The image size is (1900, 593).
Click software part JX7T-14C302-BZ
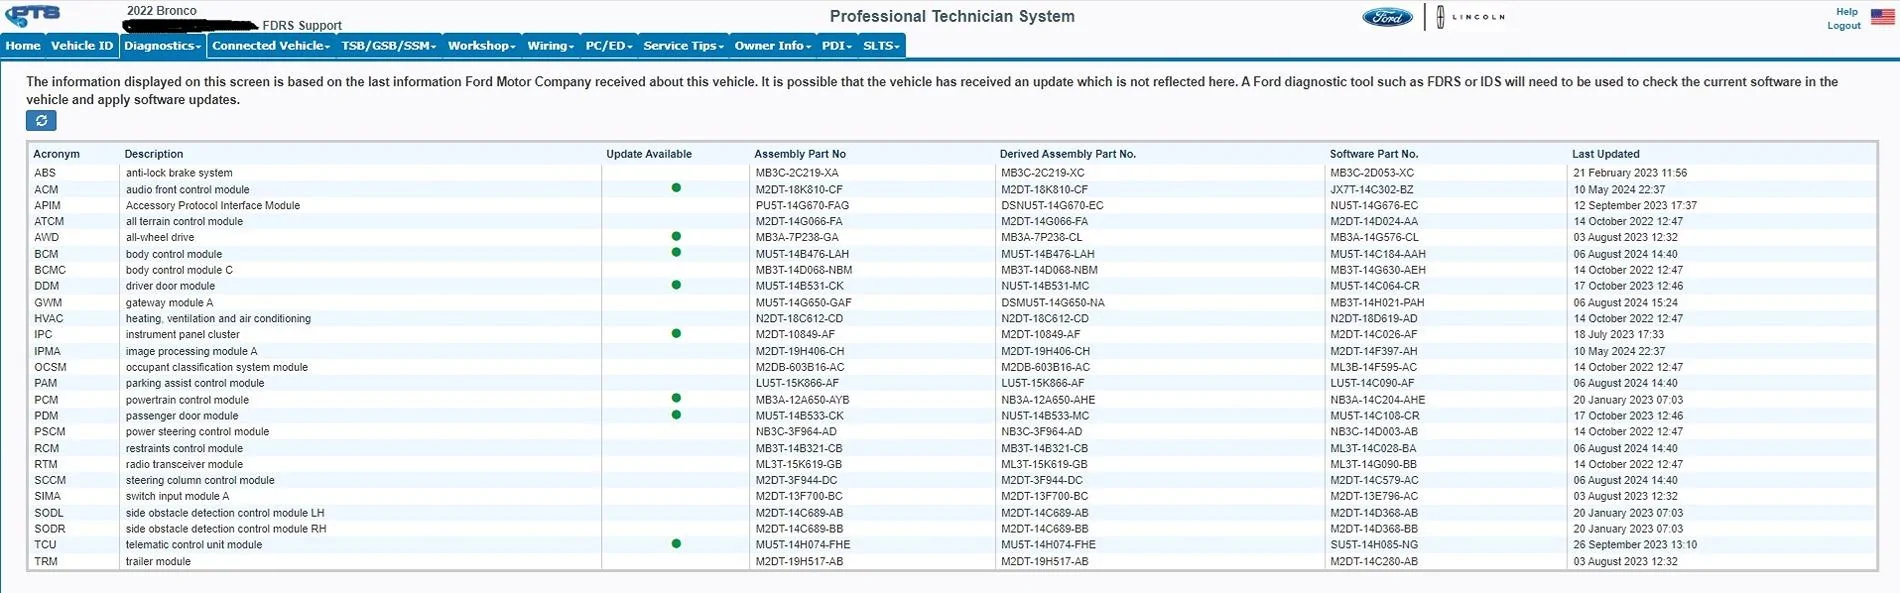pyautogui.click(x=1372, y=189)
